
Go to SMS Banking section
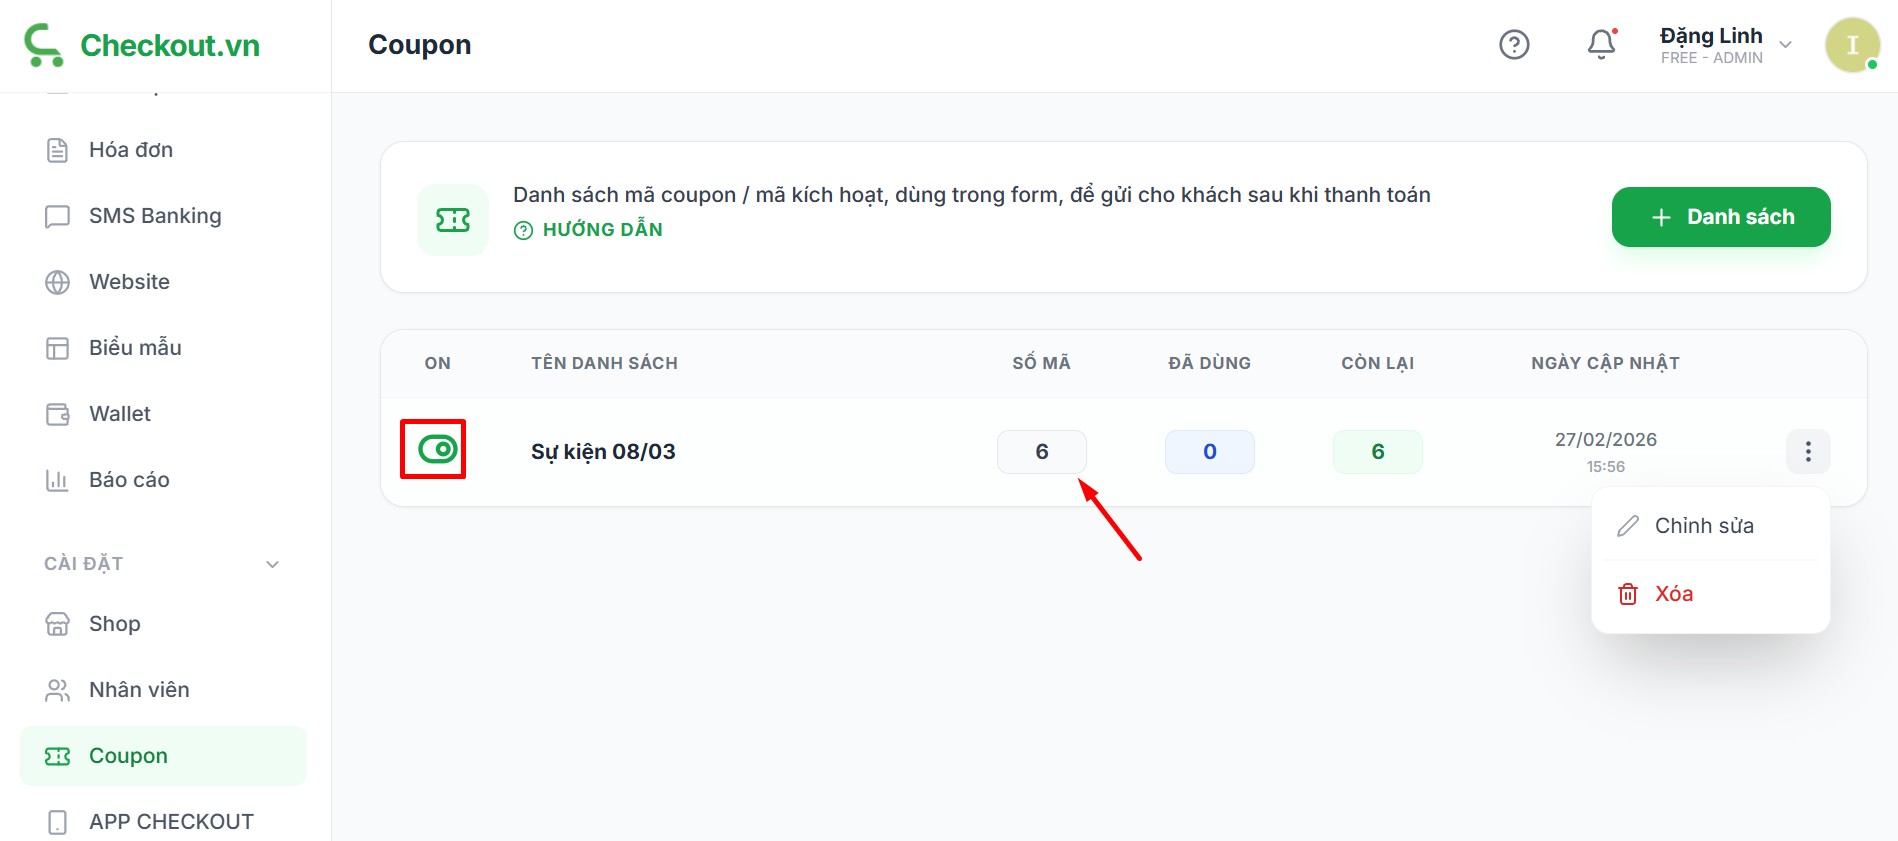(154, 216)
